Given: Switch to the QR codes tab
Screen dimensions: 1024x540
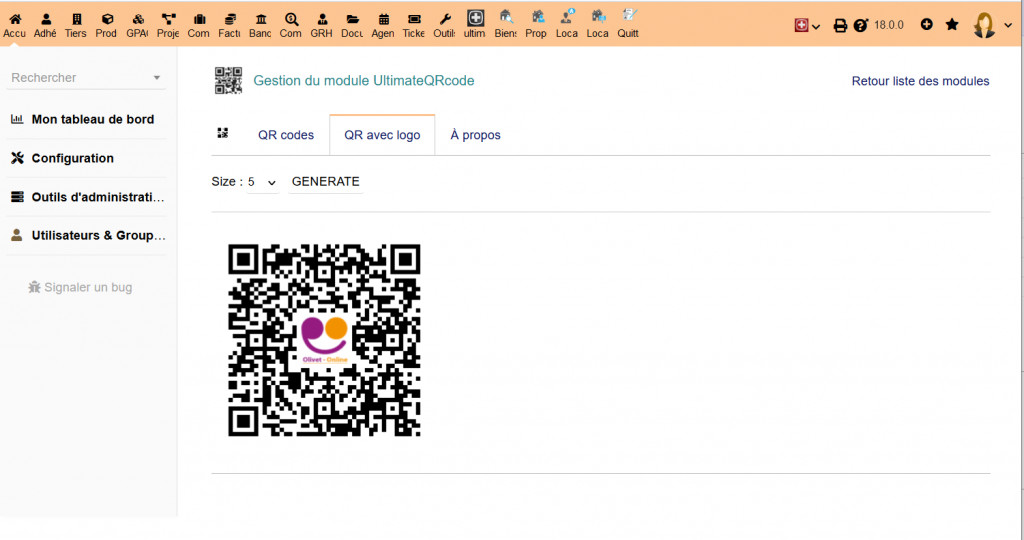Looking at the screenshot, I should pyautogui.click(x=286, y=135).
